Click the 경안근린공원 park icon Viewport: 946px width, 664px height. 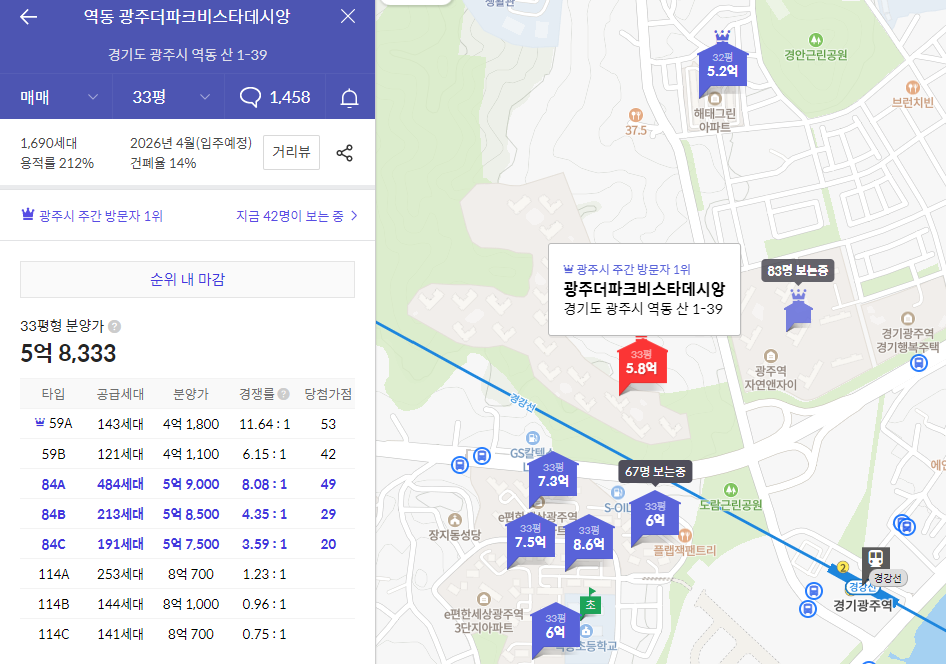[816, 40]
